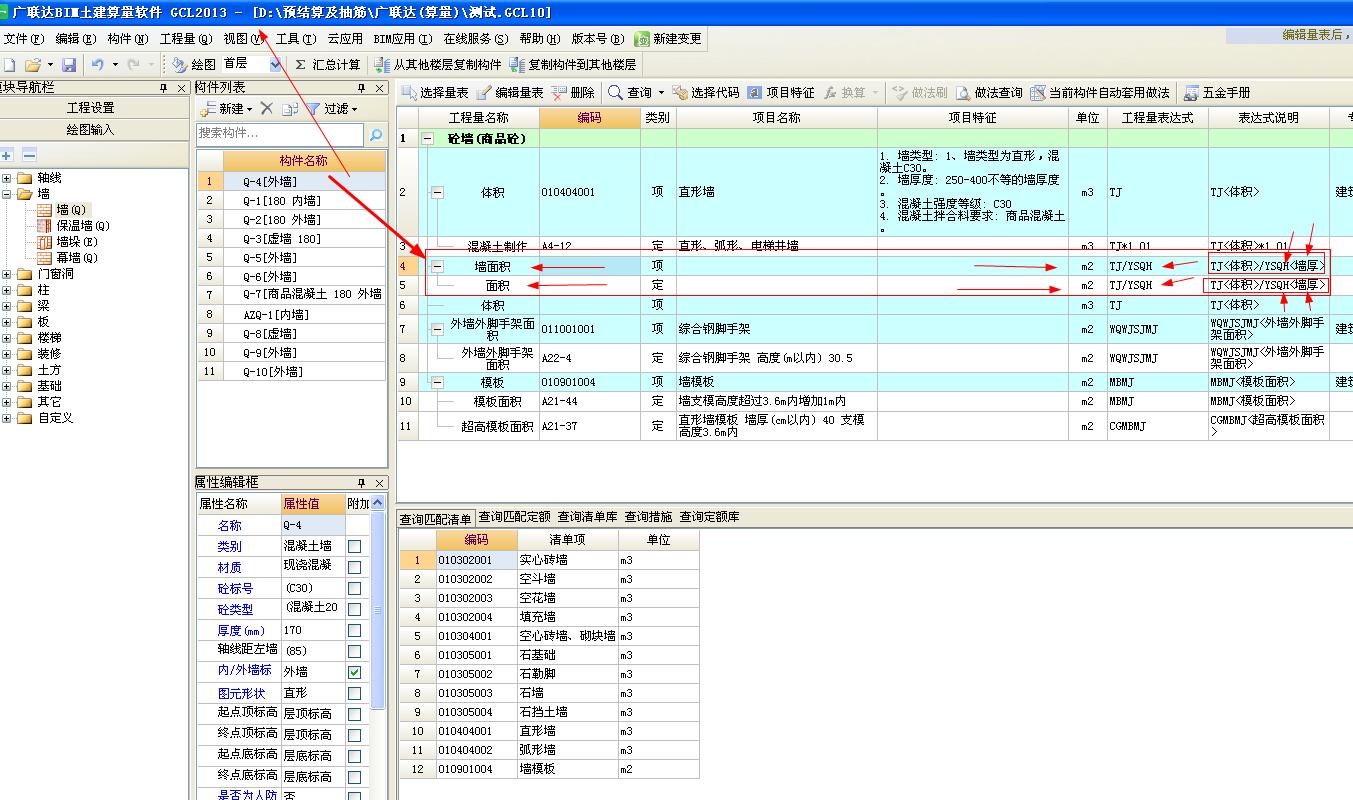Collapse the 砼墙(商品砼) group row
This screenshot has width=1353, height=800.
pyautogui.click(x=427, y=138)
